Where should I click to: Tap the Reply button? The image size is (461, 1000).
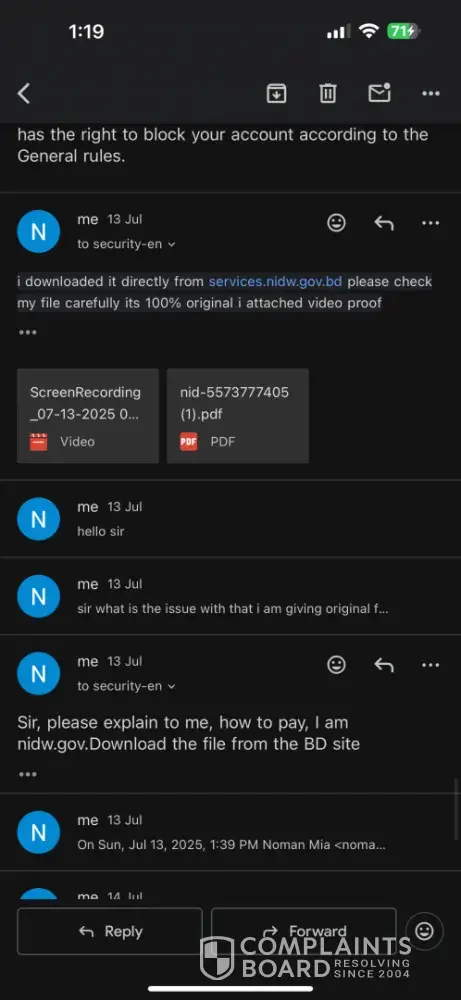[x=110, y=931]
